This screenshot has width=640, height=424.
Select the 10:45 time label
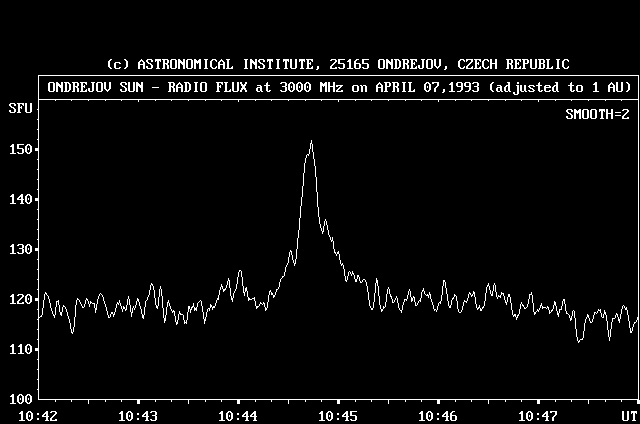tap(338, 415)
